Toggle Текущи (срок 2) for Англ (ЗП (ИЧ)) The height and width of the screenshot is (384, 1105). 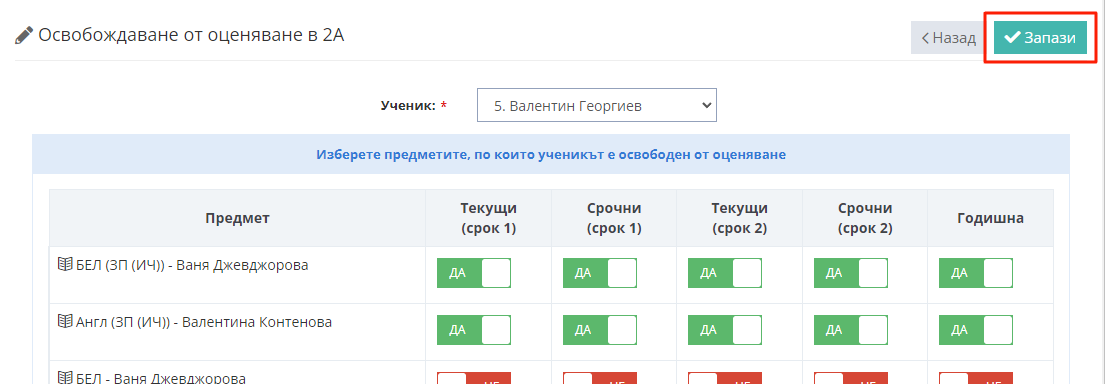point(725,330)
